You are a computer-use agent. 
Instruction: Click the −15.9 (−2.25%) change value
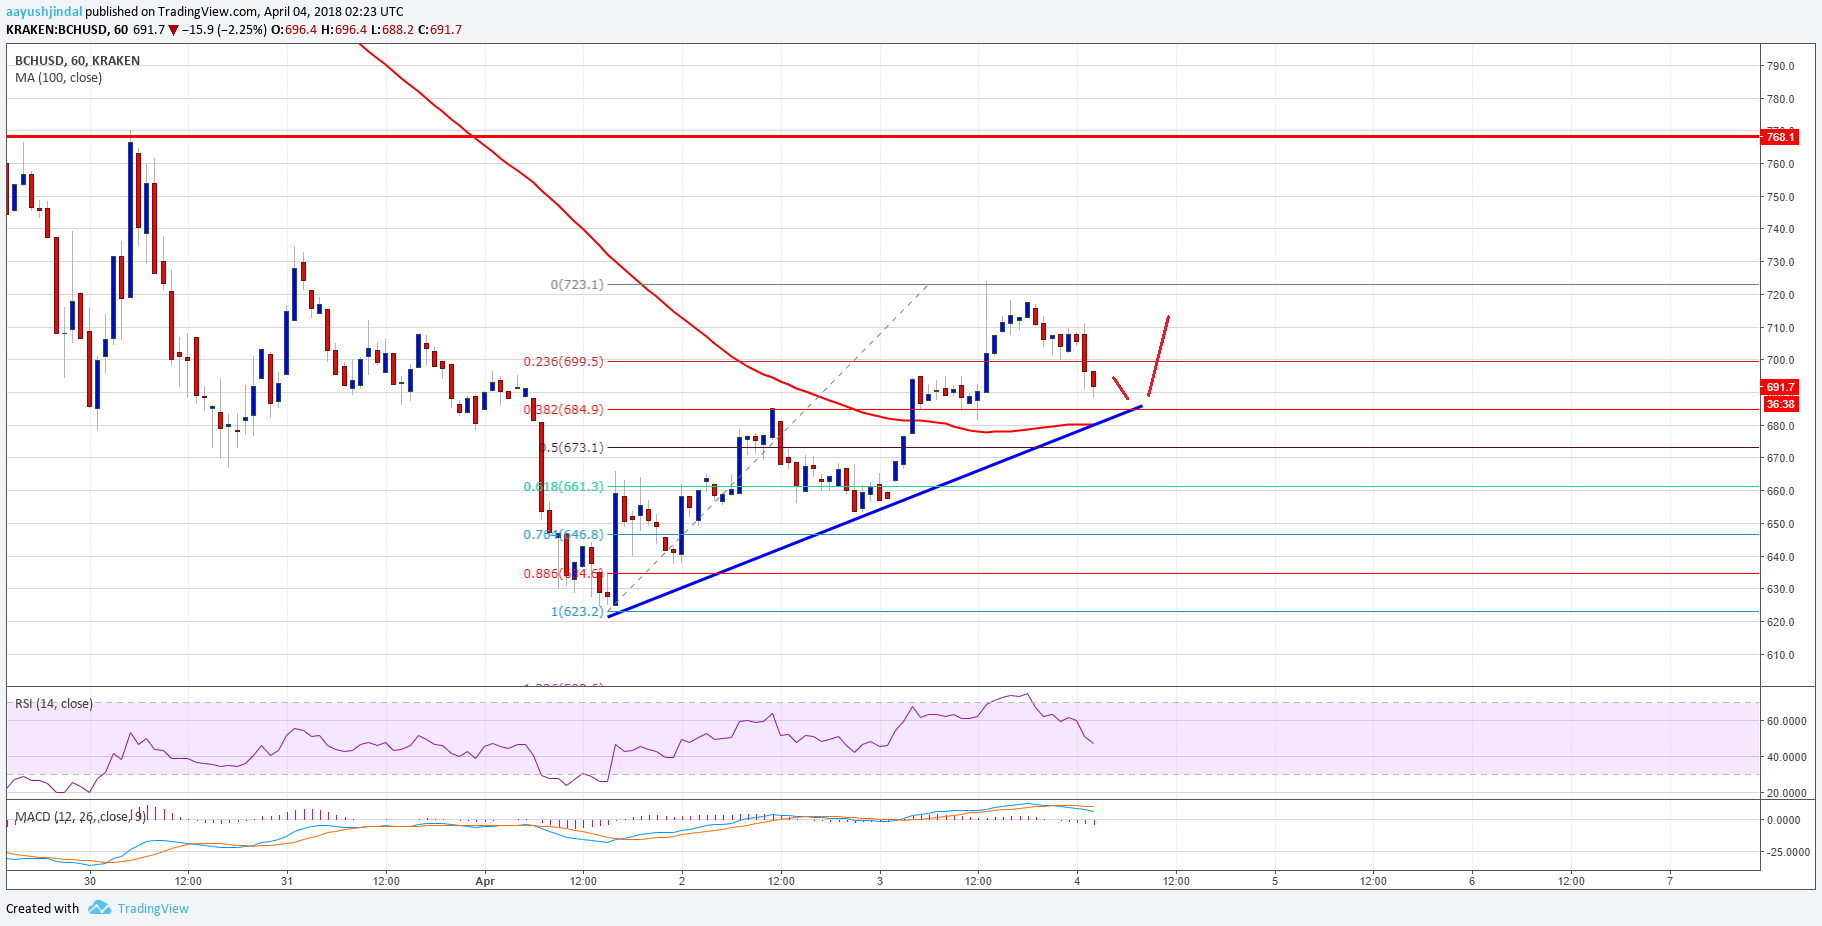point(225,30)
